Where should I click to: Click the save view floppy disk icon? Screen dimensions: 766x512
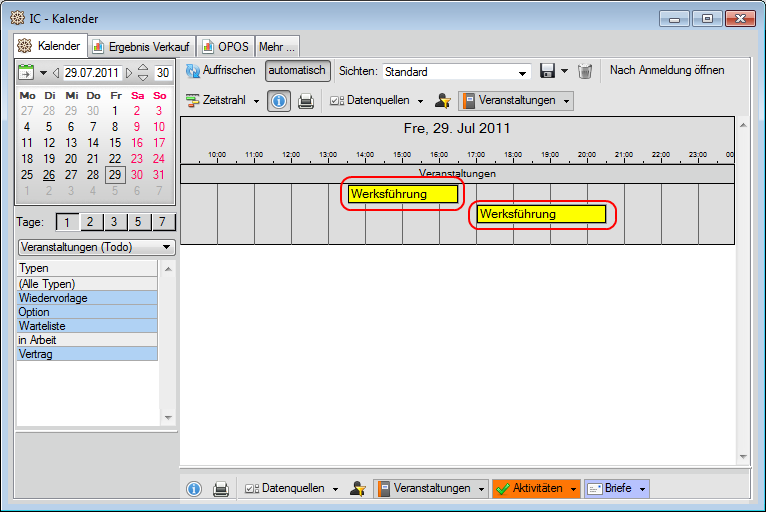point(547,71)
